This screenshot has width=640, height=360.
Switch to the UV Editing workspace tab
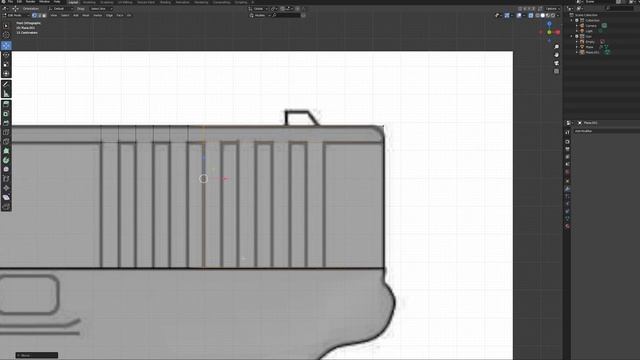tap(125, 2)
